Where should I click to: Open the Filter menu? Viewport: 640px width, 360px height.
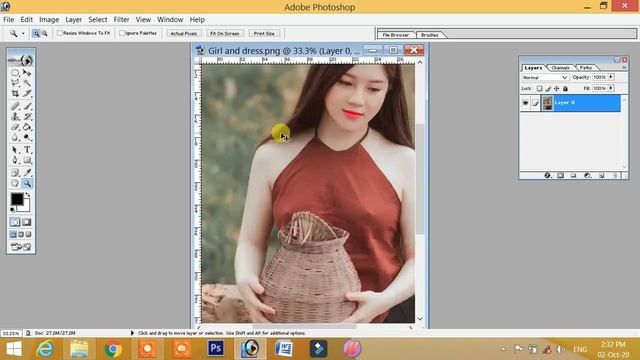point(121,20)
